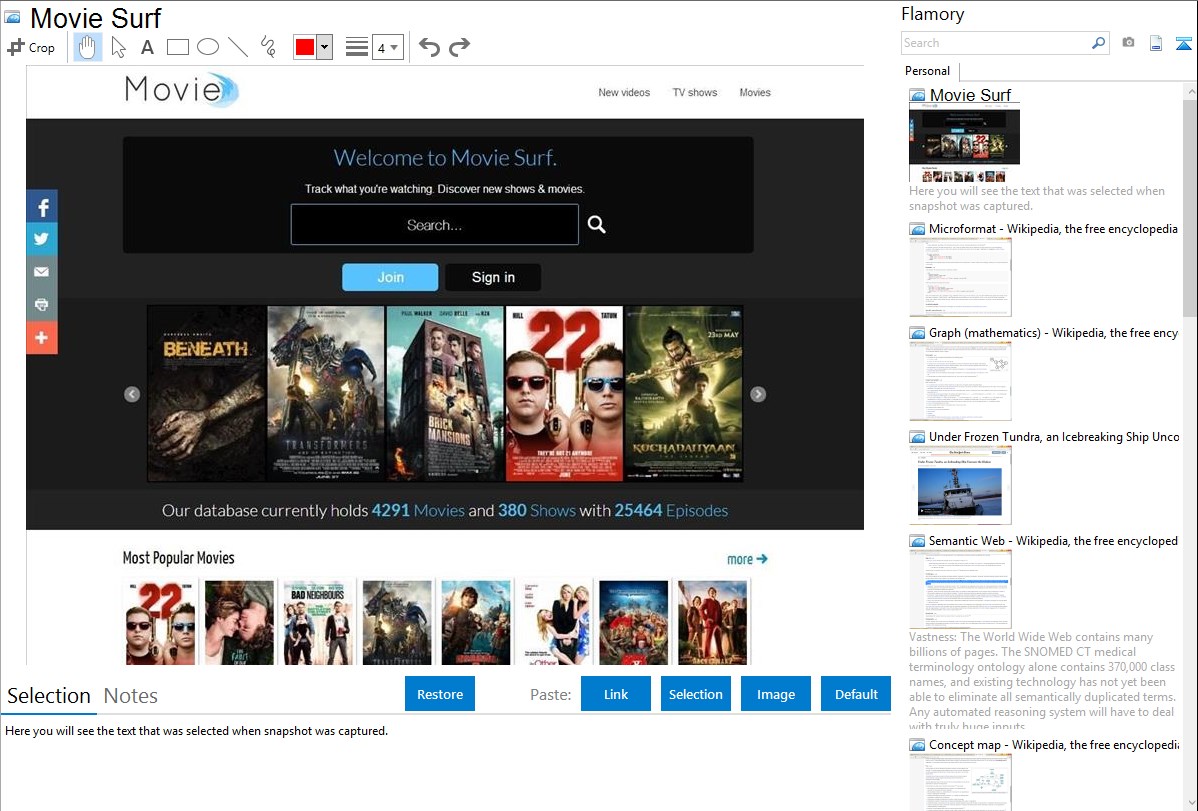This screenshot has width=1198, height=811.
Task: Click the Paste Default button
Action: [856, 694]
